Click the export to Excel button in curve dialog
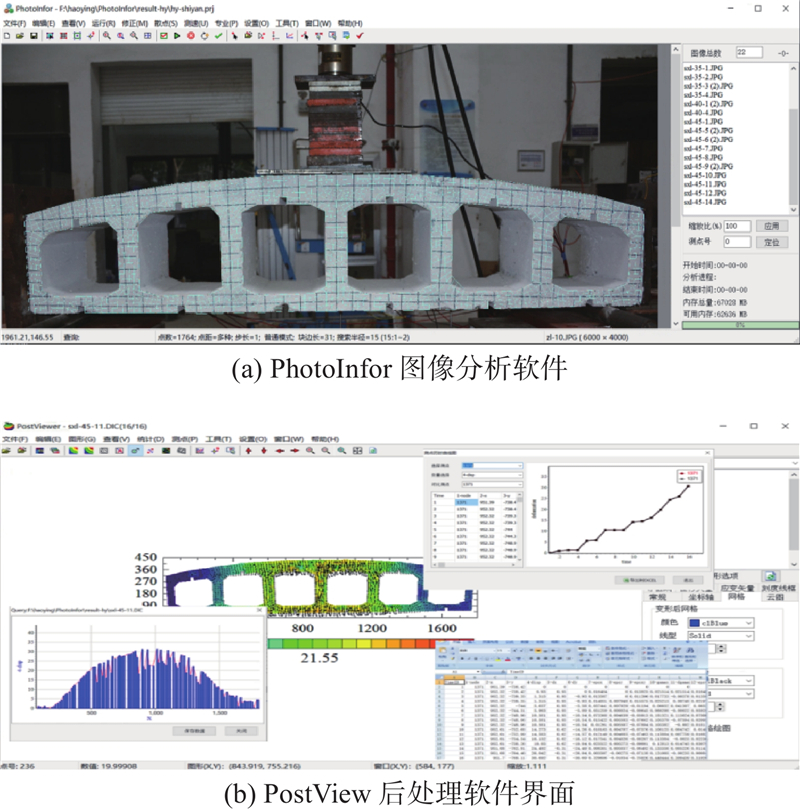The height and width of the screenshot is (811, 800). tap(639, 580)
